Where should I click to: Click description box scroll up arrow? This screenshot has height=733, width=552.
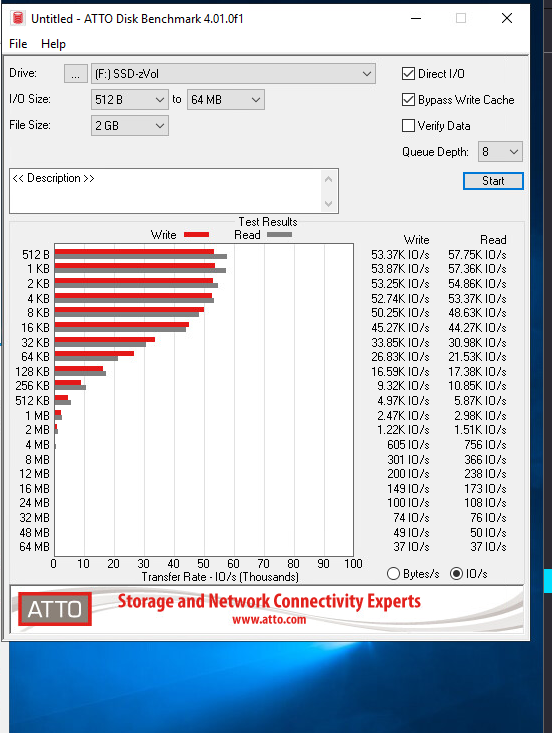click(329, 179)
